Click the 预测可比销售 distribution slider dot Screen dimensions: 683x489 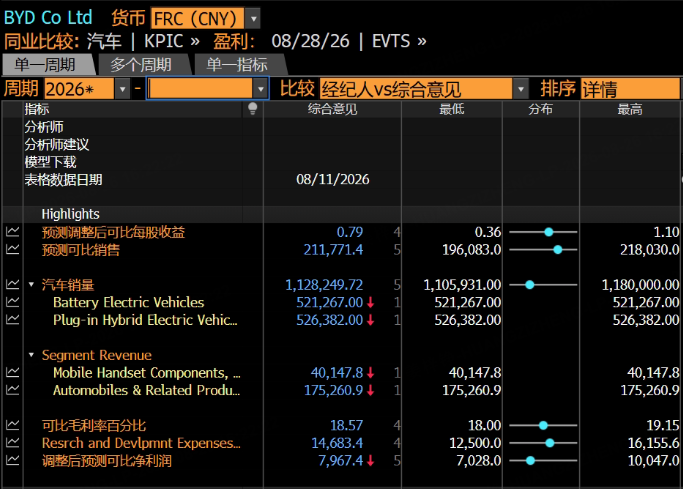click(x=558, y=250)
